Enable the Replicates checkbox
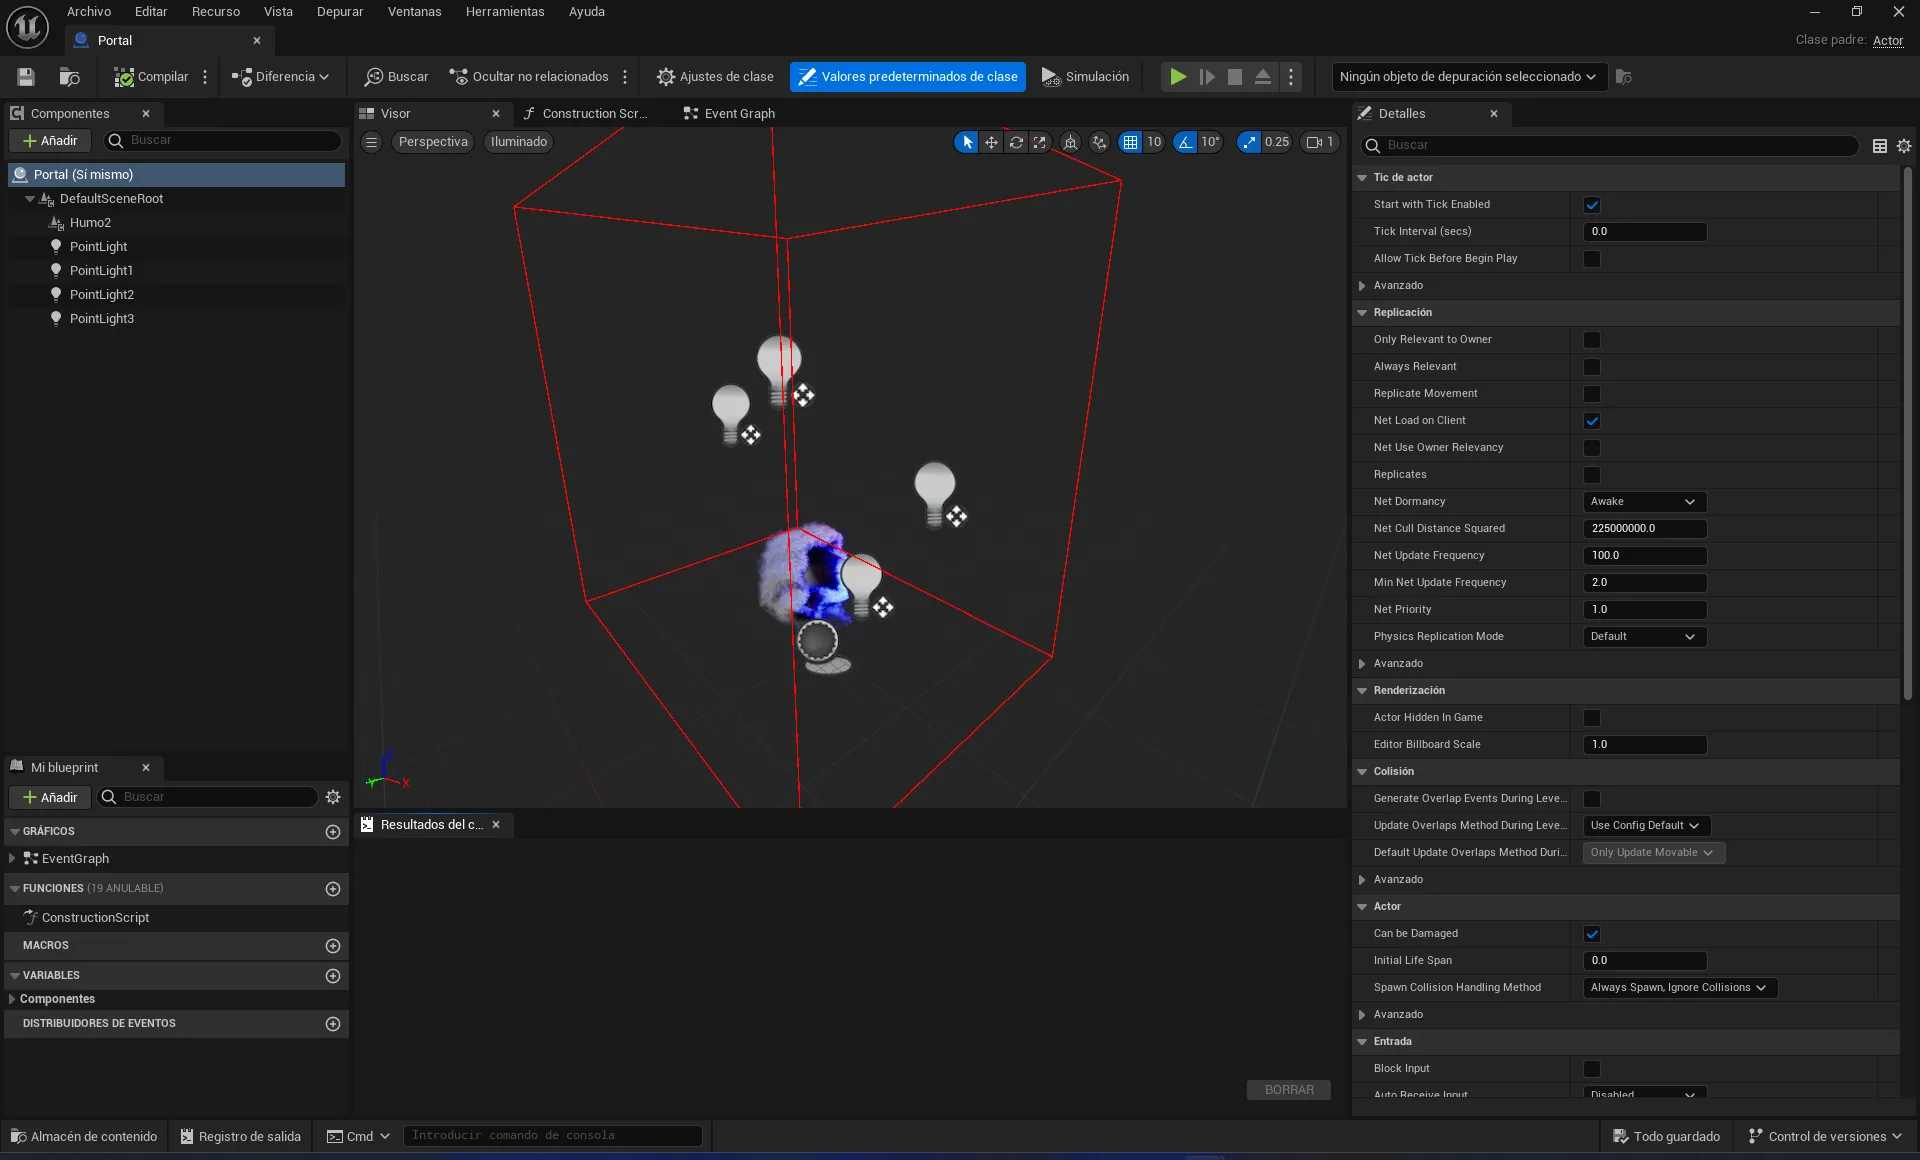The width and height of the screenshot is (1920, 1160). [x=1592, y=475]
